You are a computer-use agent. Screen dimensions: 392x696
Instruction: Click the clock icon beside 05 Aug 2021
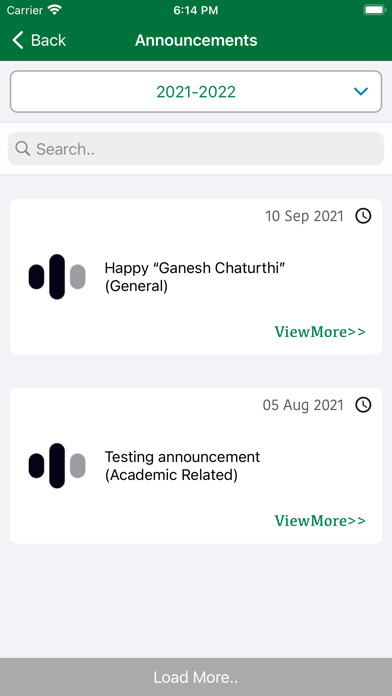363,405
